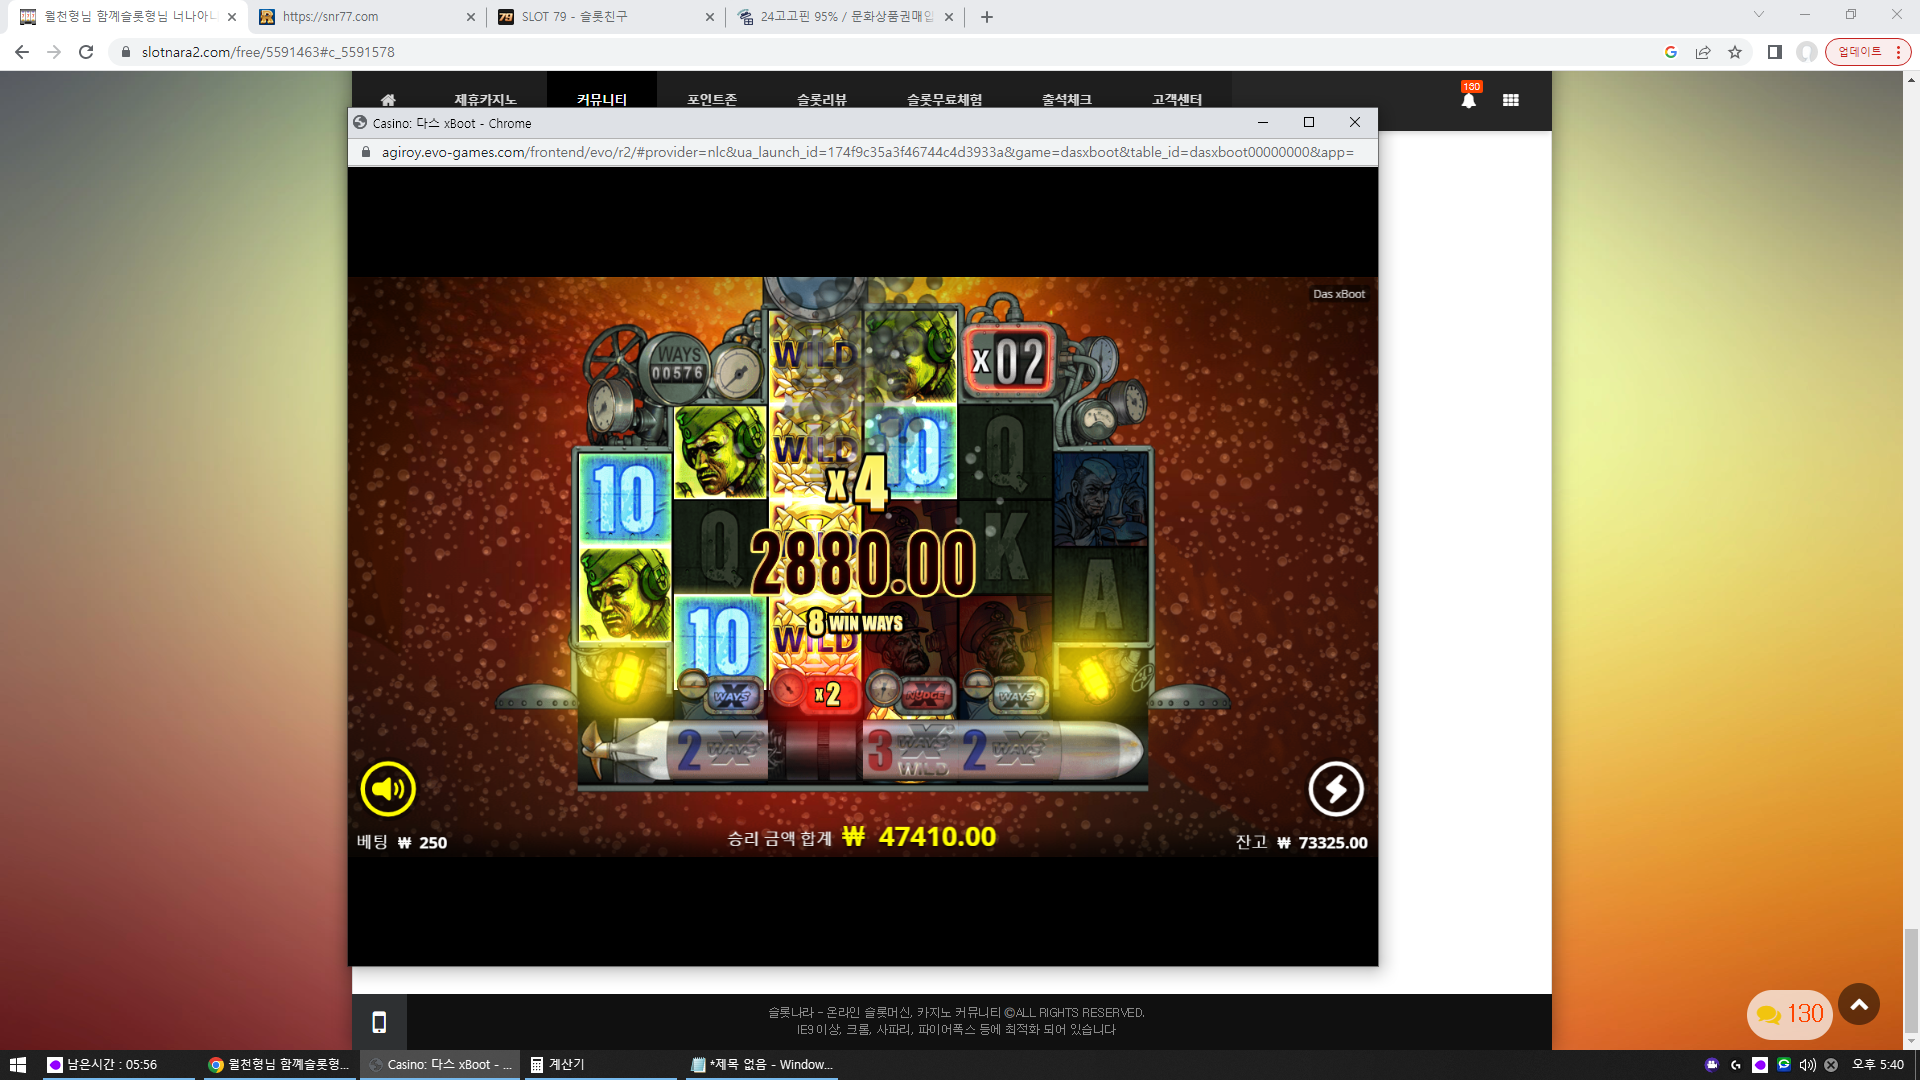Screen dimensions: 1920x1080
Task: Open the green-blue G chat tray icon
Action: tap(1784, 1065)
